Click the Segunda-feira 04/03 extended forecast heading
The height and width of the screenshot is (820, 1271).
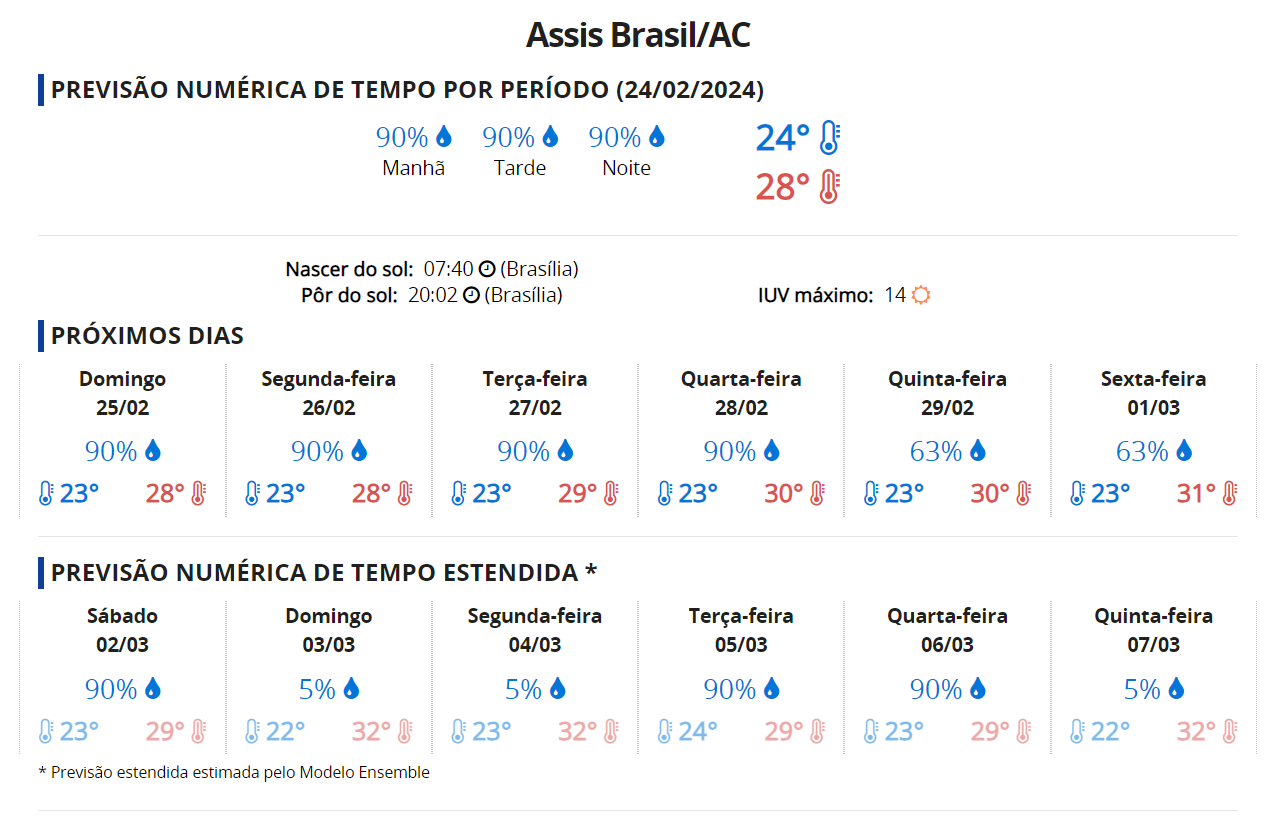tap(535, 630)
